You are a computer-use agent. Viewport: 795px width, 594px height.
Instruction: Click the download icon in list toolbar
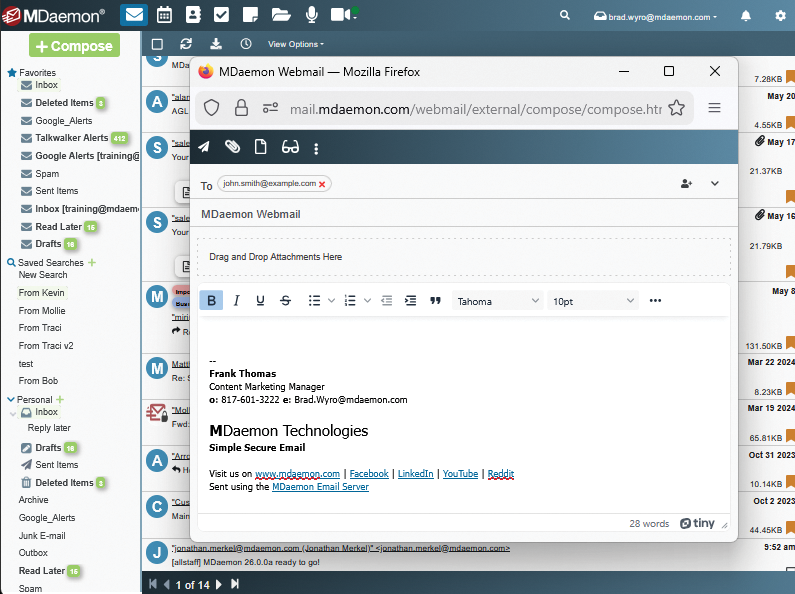point(216,44)
